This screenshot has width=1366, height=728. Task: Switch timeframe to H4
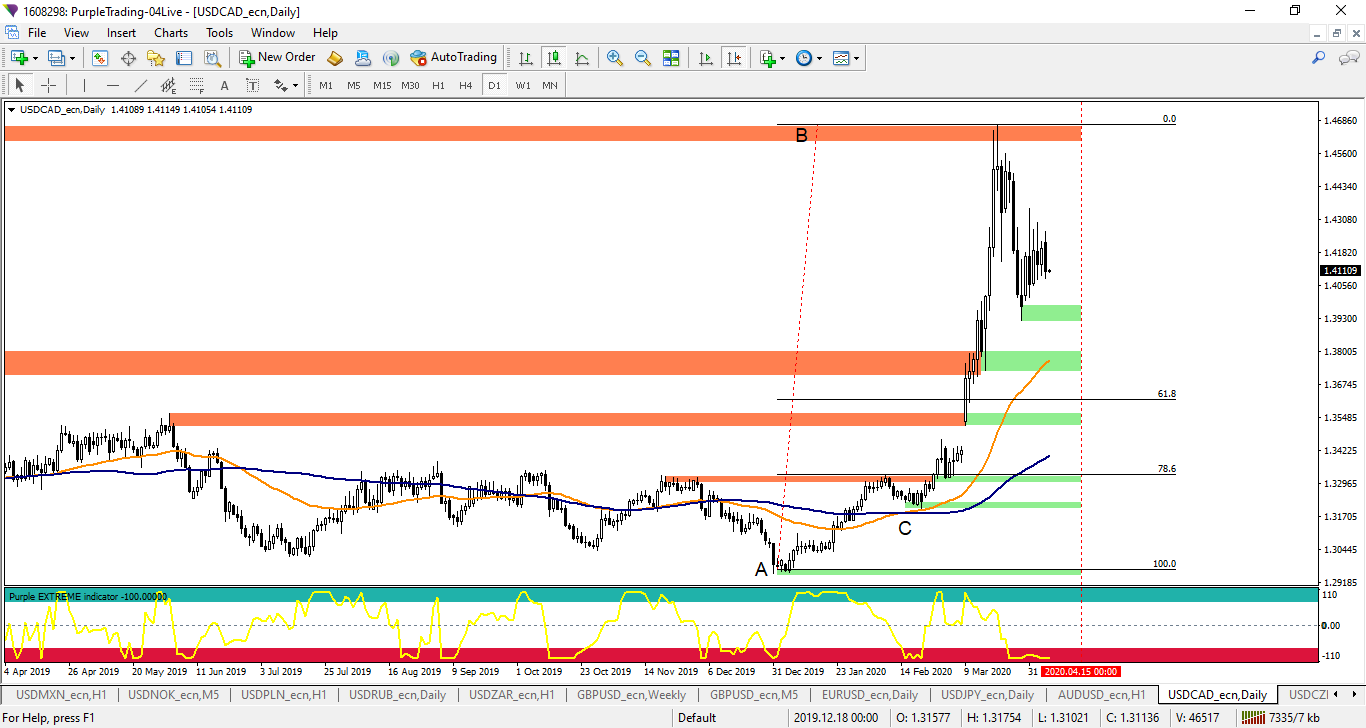(x=466, y=85)
